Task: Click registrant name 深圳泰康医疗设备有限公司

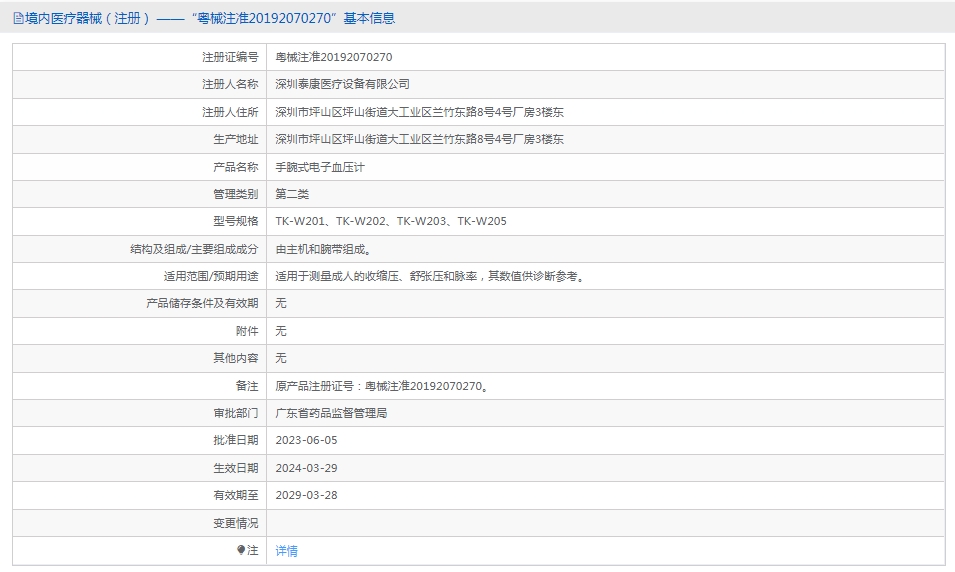Action: coord(342,84)
